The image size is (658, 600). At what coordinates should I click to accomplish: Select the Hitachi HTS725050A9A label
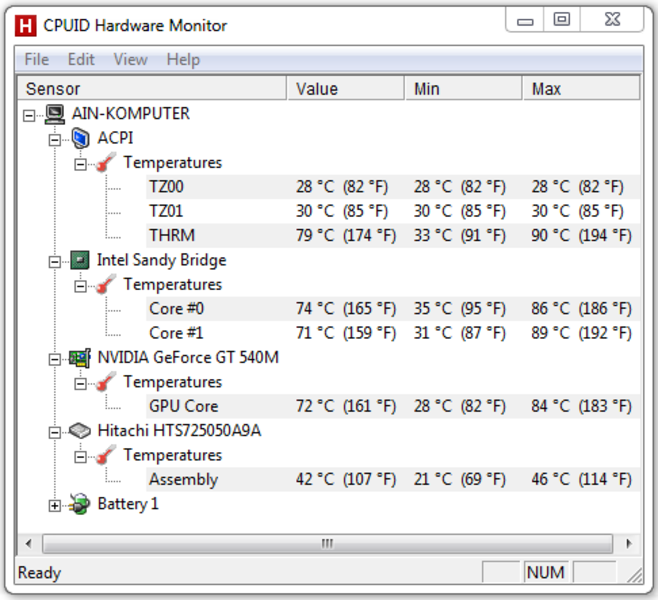click(179, 431)
